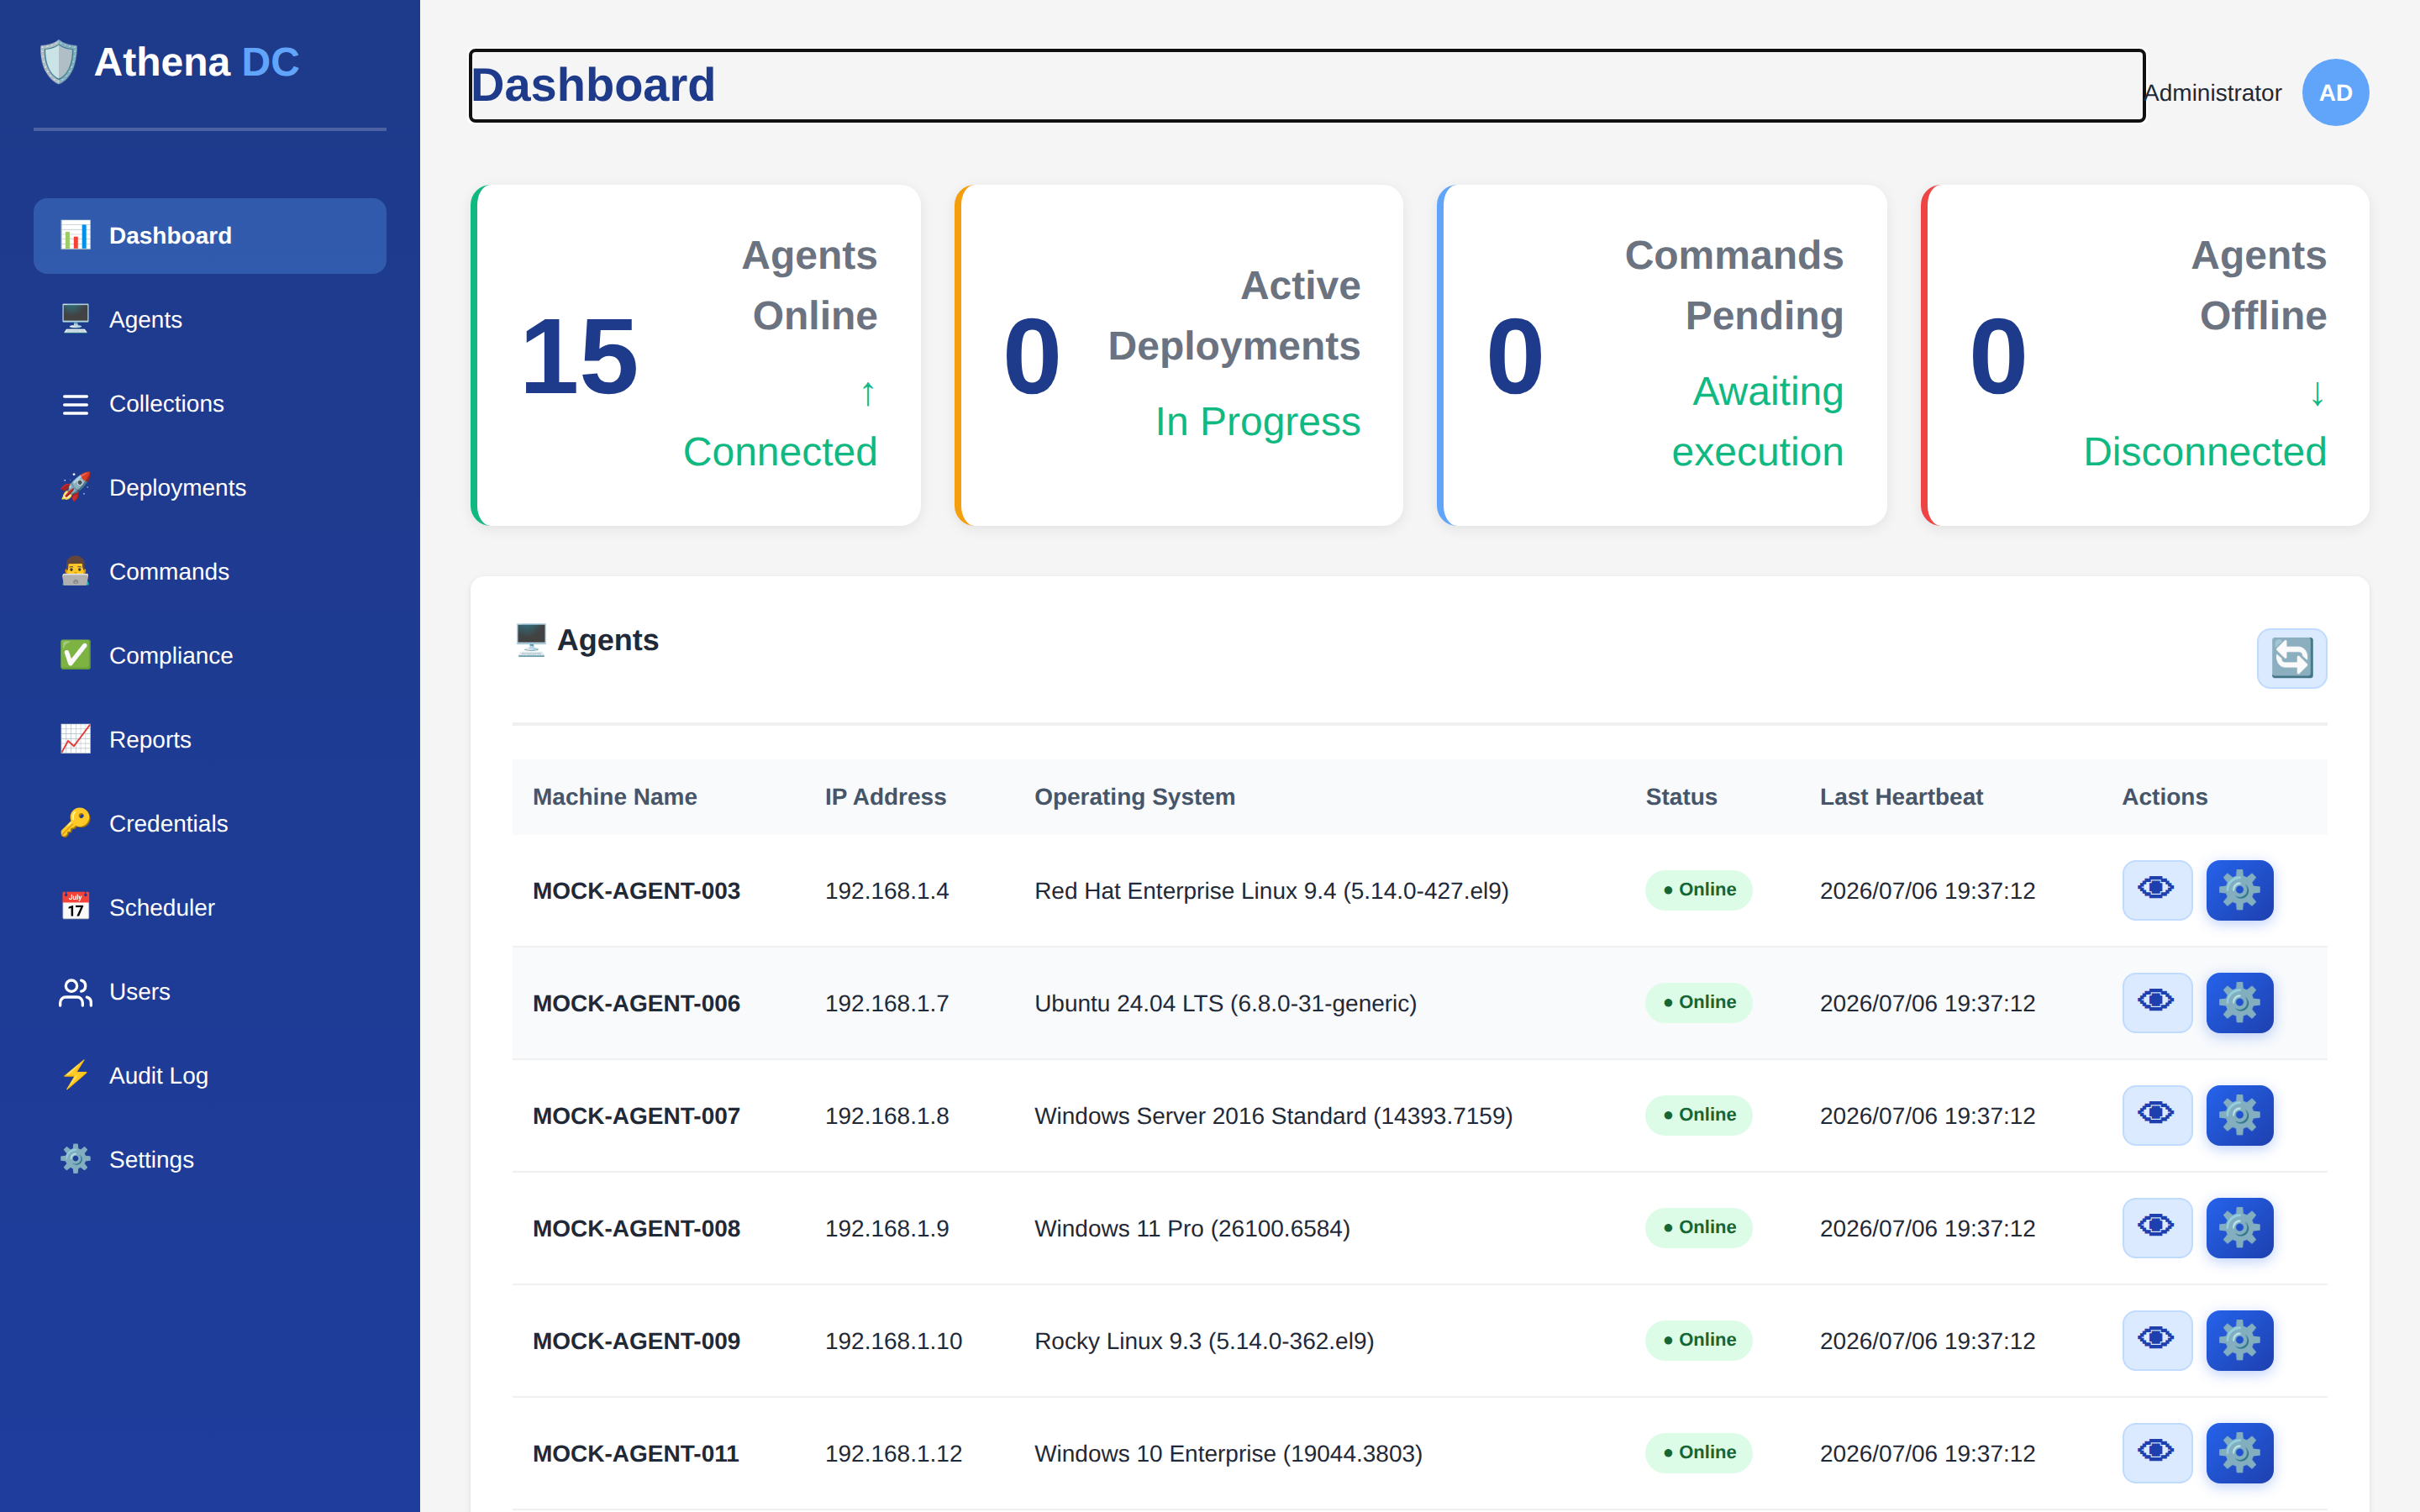This screenshot has height=1512, width=2420.
Task: Click the Dashboard bar-chart icon in sidebar
Action: tap(75, 236)
